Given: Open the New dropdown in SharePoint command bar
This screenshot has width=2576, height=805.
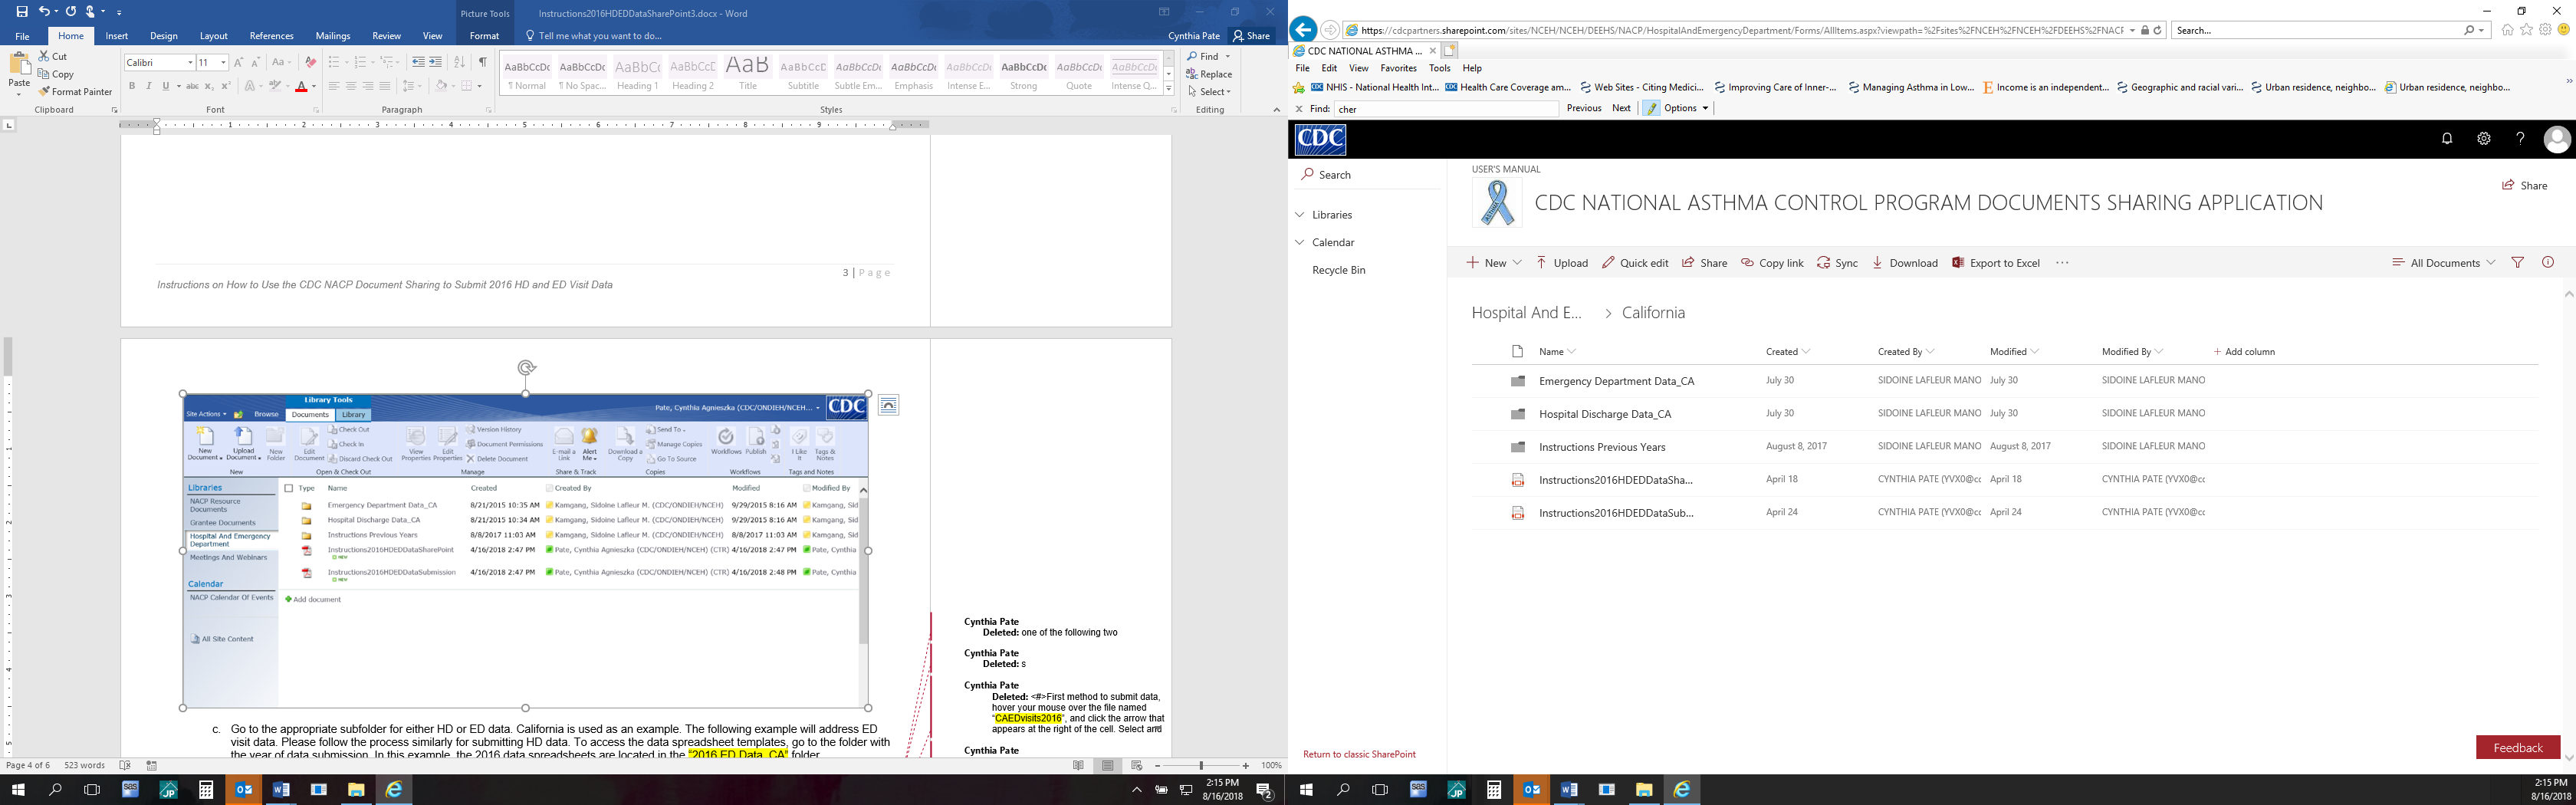Looking at the screenshot, I should (x=1494, y=263).
